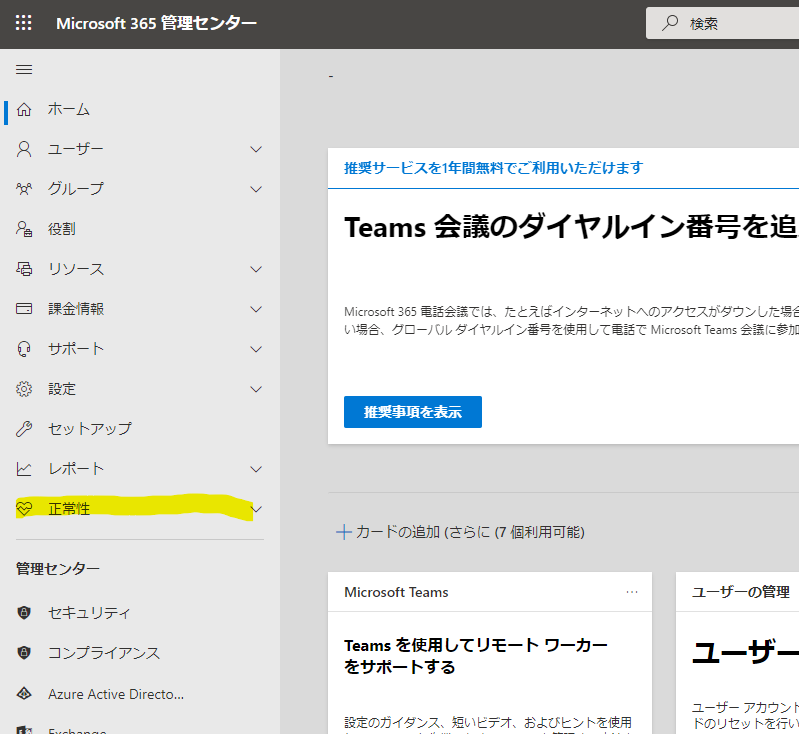
Task: Click the Teams 会議のダイヤルイン番号 heading
Action: [x=571, y=227]
